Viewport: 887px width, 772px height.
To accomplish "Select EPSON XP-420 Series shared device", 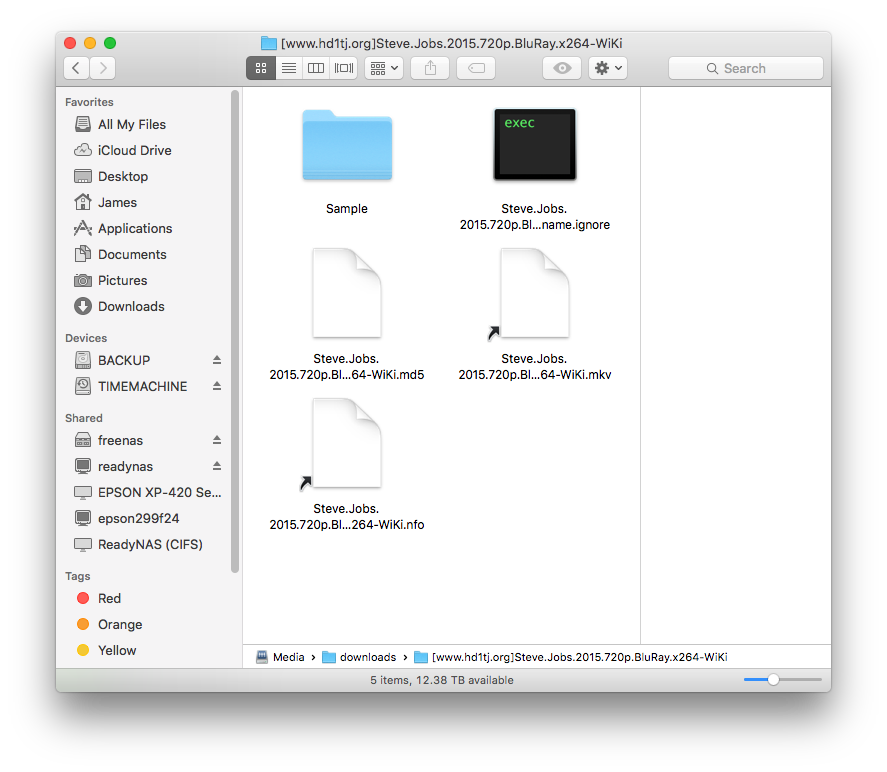I will pos(148,493).
